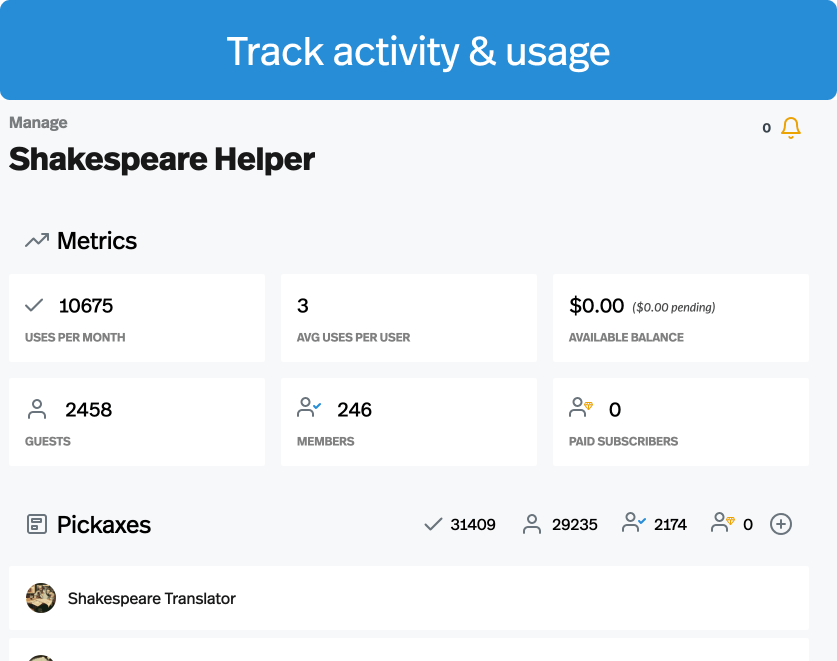Click the Manage breadcrumb label
Image resolution: width=837 pixels, height=661 pixels.
pyautogui.click(x=38, y=122)
